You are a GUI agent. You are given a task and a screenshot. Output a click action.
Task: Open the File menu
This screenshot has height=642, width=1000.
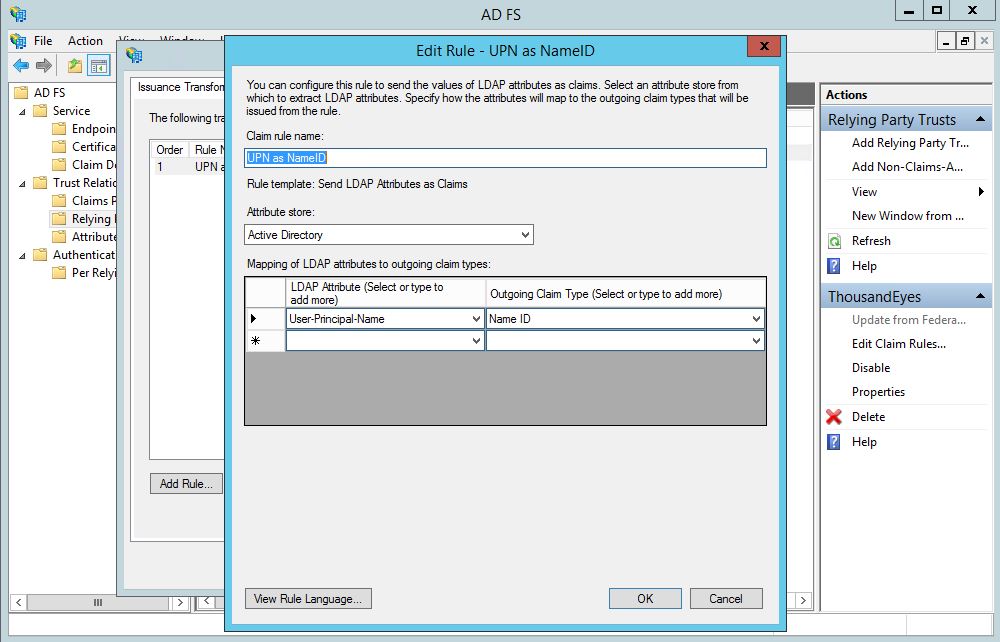click(x=43, y=41)
